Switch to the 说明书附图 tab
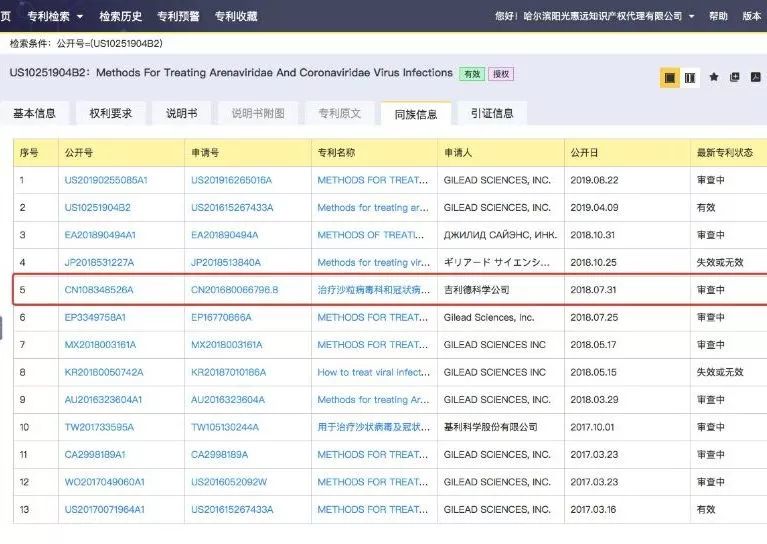 point(258,113)
